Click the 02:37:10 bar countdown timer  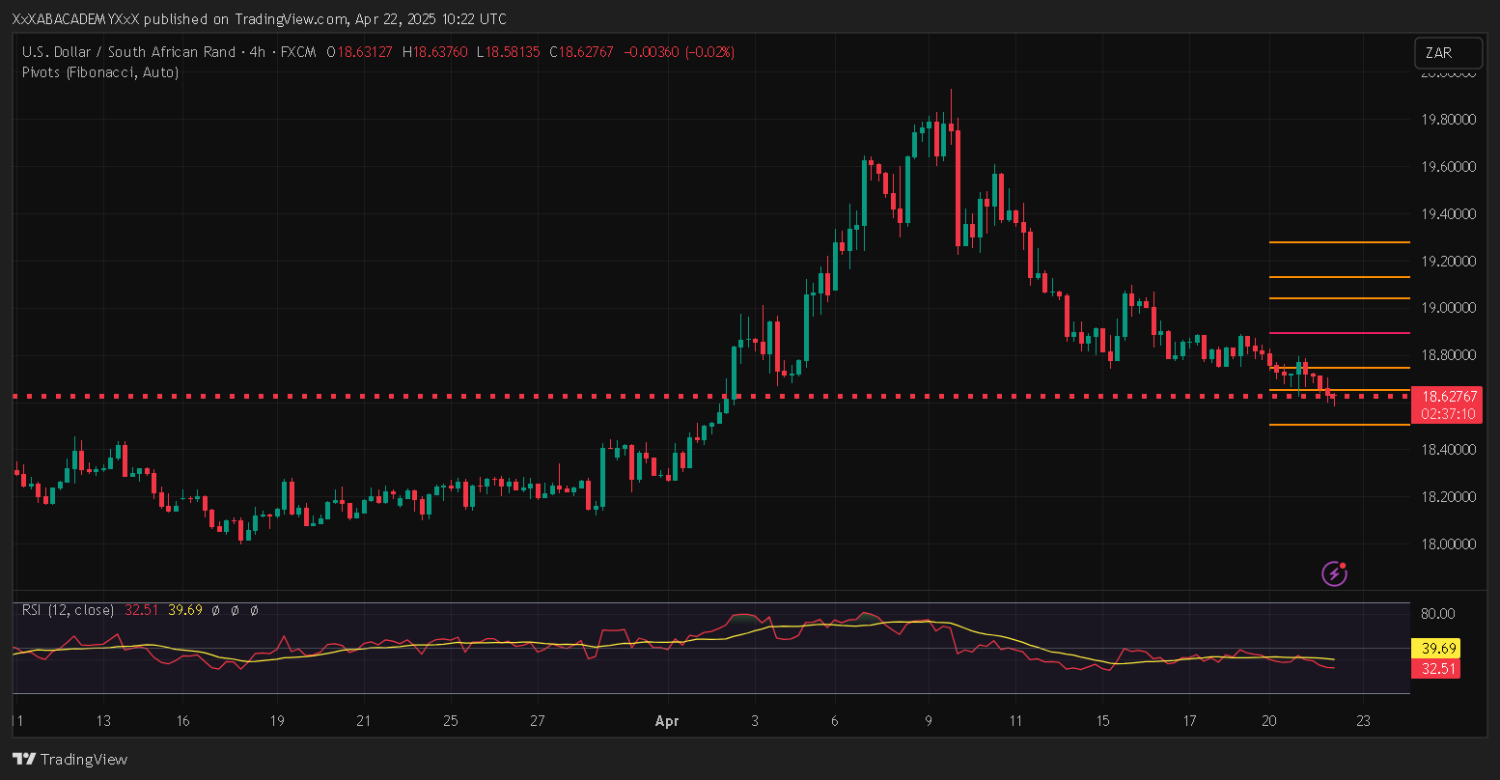(1444, 413)
